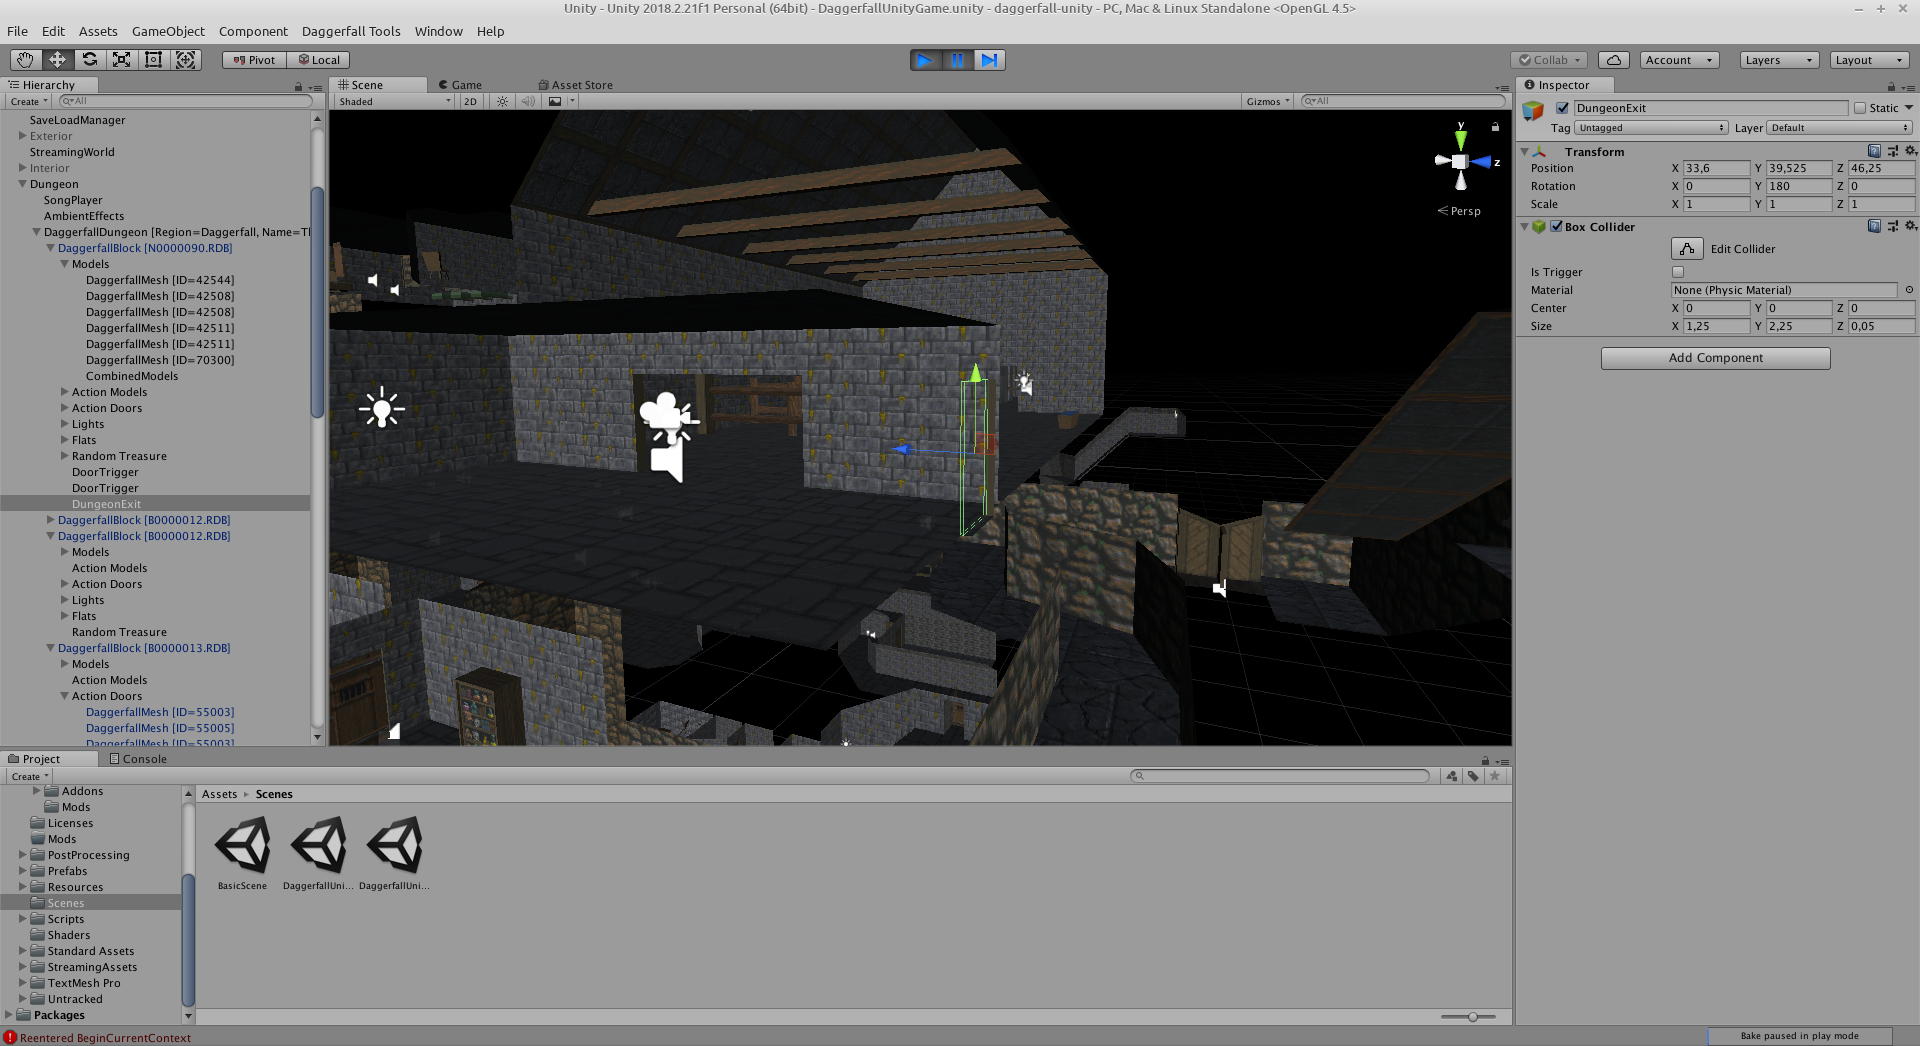Click search by label icon in Project
Screen dimensions: 1920x1046
(x=1473, y=776)
